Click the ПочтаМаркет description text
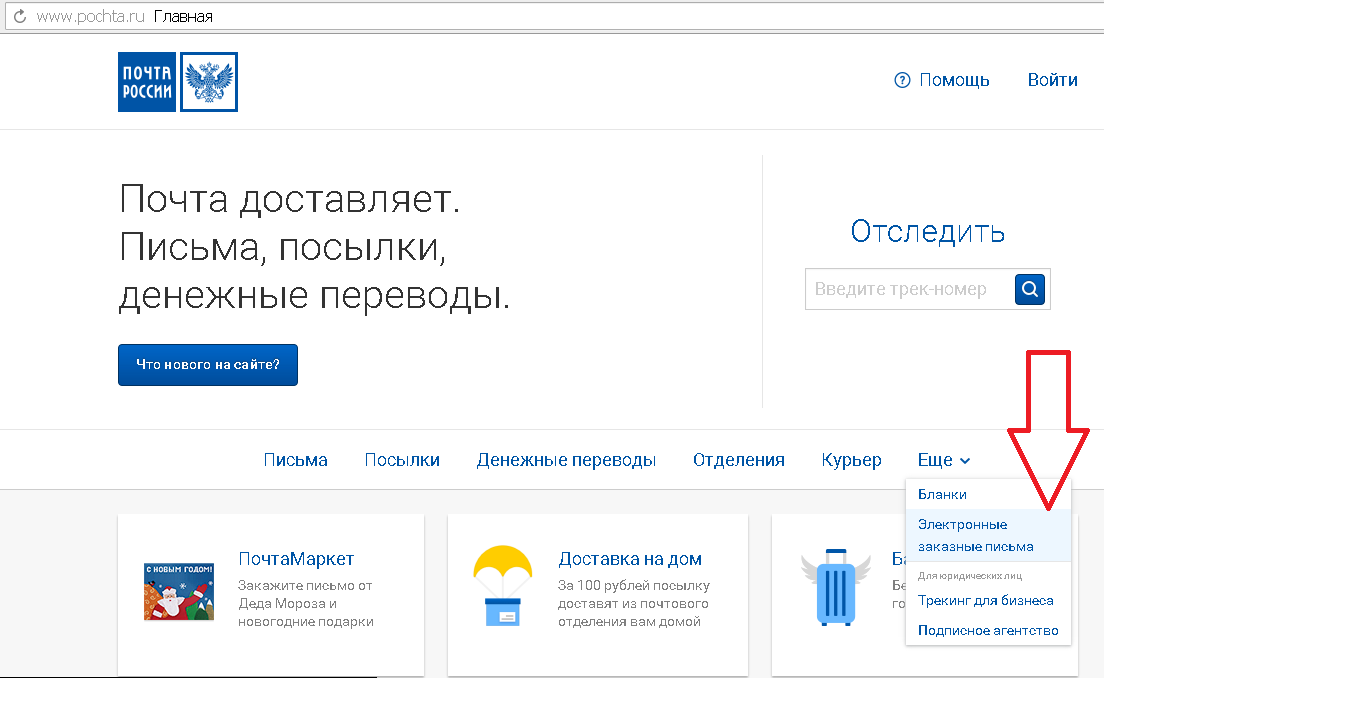This screenshot has width=1370, height=728. 306,603
